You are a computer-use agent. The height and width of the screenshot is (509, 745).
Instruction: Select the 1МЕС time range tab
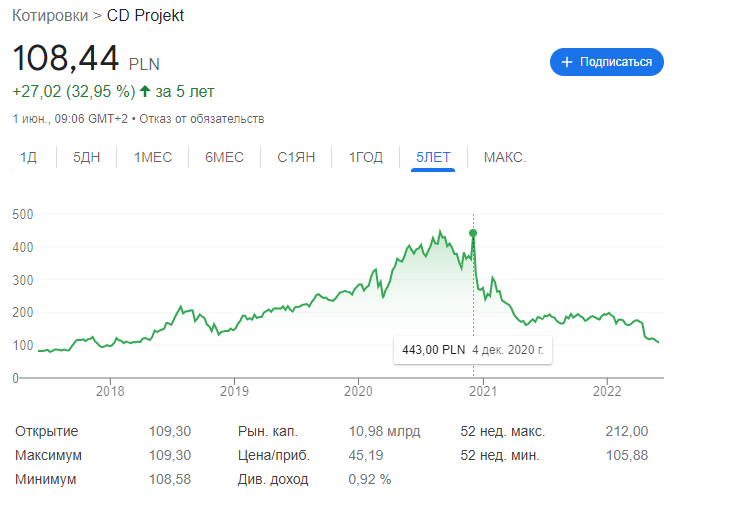click(x=153, y=157)
